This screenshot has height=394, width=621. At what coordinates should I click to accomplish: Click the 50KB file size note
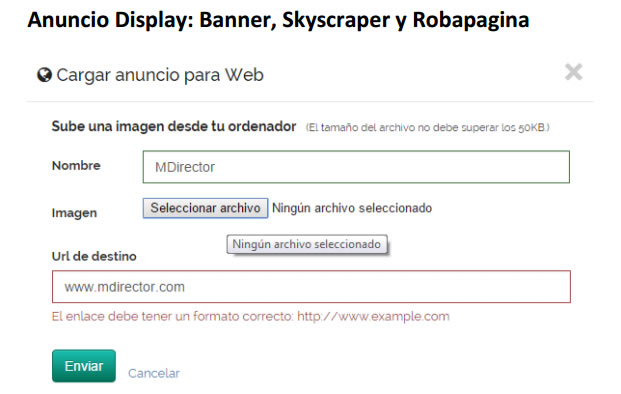point(427,128)
